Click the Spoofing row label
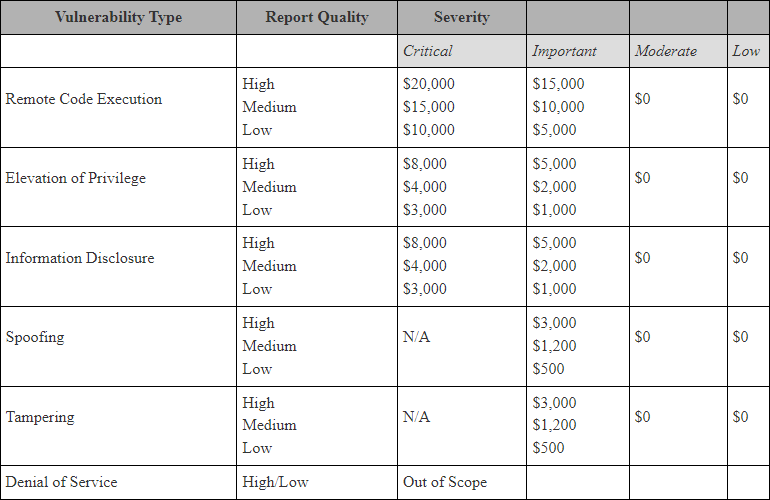Image resolution: width=770 pixels, height=500 pixels. coord(34,337)
